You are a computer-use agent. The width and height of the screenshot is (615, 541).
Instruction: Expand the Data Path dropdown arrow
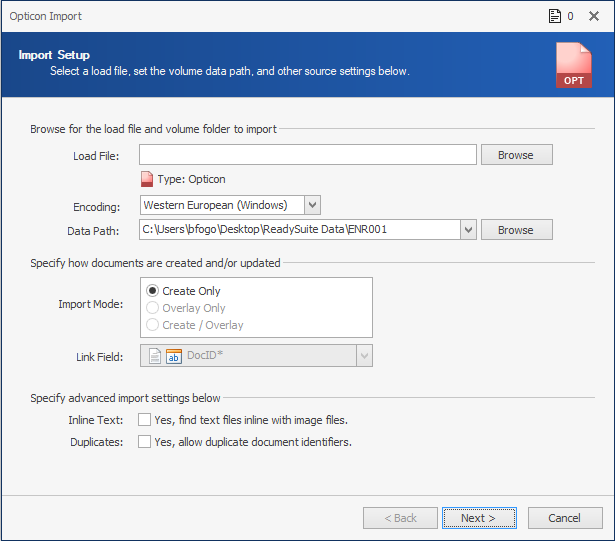(x=468, y=230)
